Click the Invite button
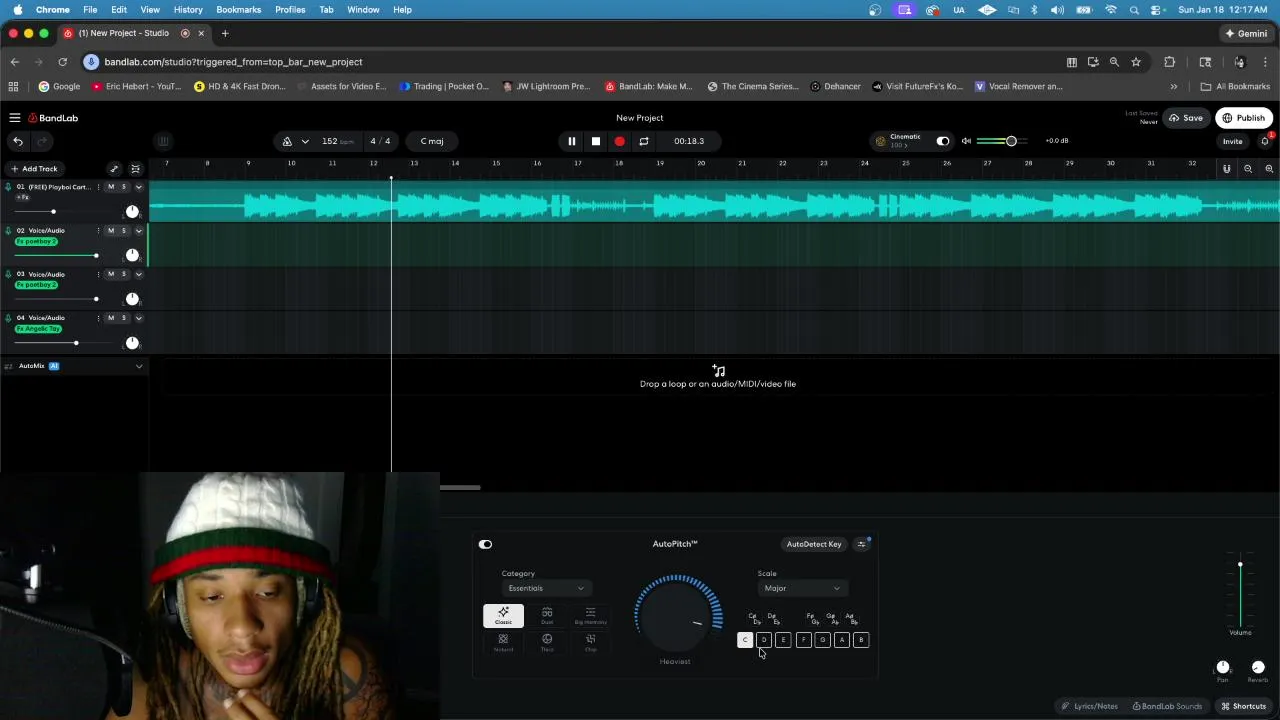 1232,141
